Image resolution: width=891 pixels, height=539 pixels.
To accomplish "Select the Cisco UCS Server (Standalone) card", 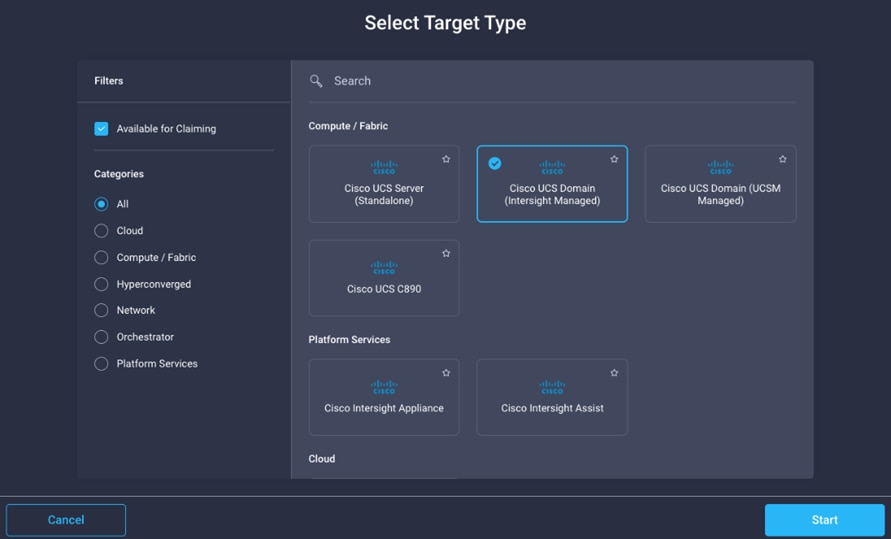I will [x=384, y=184].
